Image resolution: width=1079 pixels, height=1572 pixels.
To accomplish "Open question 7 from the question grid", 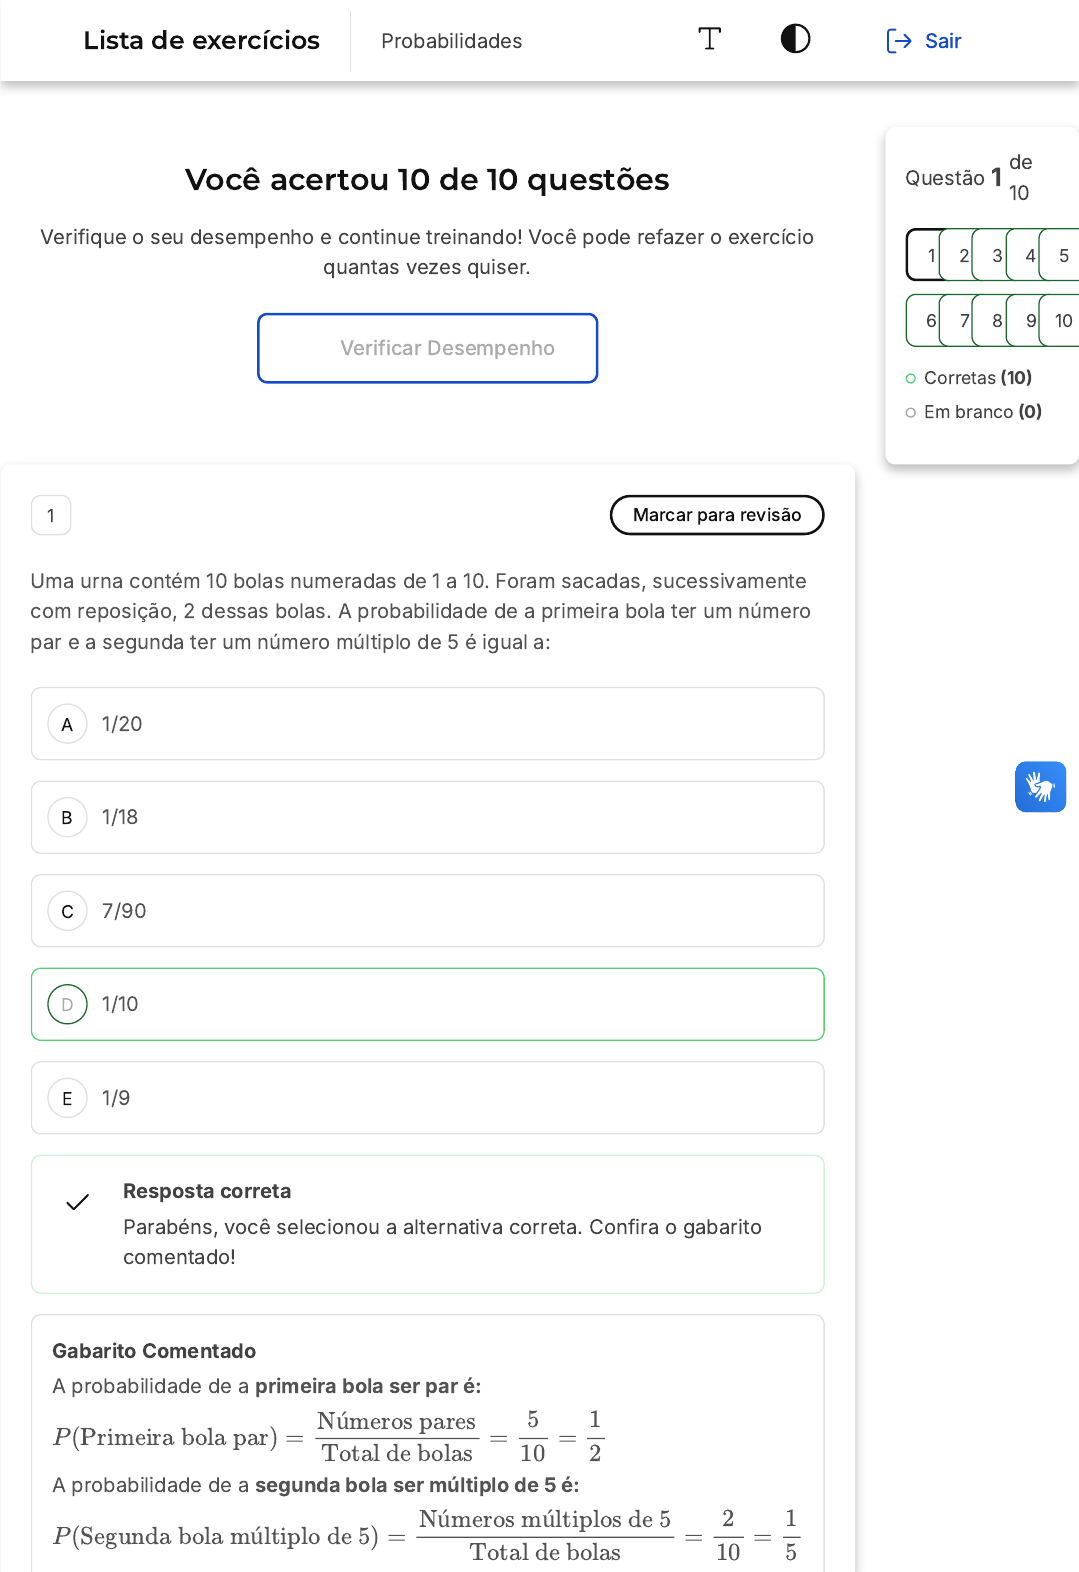I will [x=961, y=321].
